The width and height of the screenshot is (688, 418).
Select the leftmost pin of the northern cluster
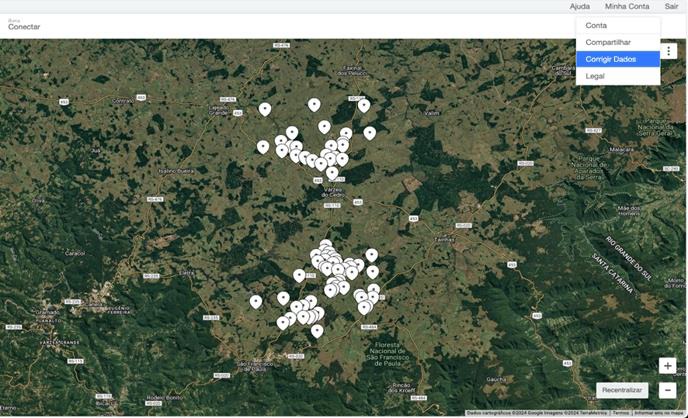(x=263, y=146)
